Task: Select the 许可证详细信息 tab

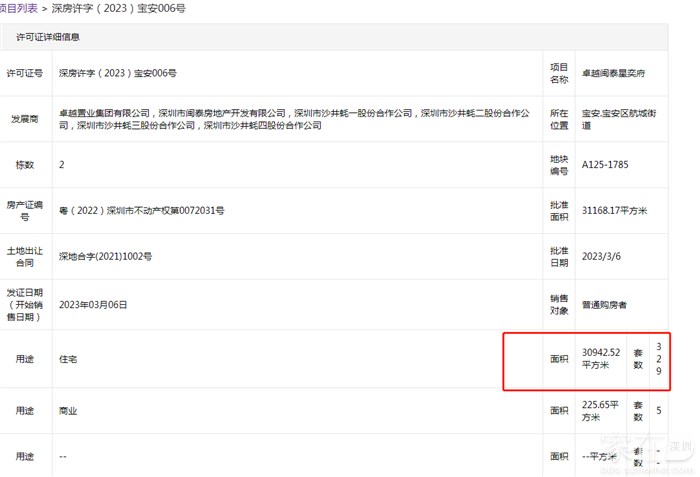Action: (x=48, y=37)
